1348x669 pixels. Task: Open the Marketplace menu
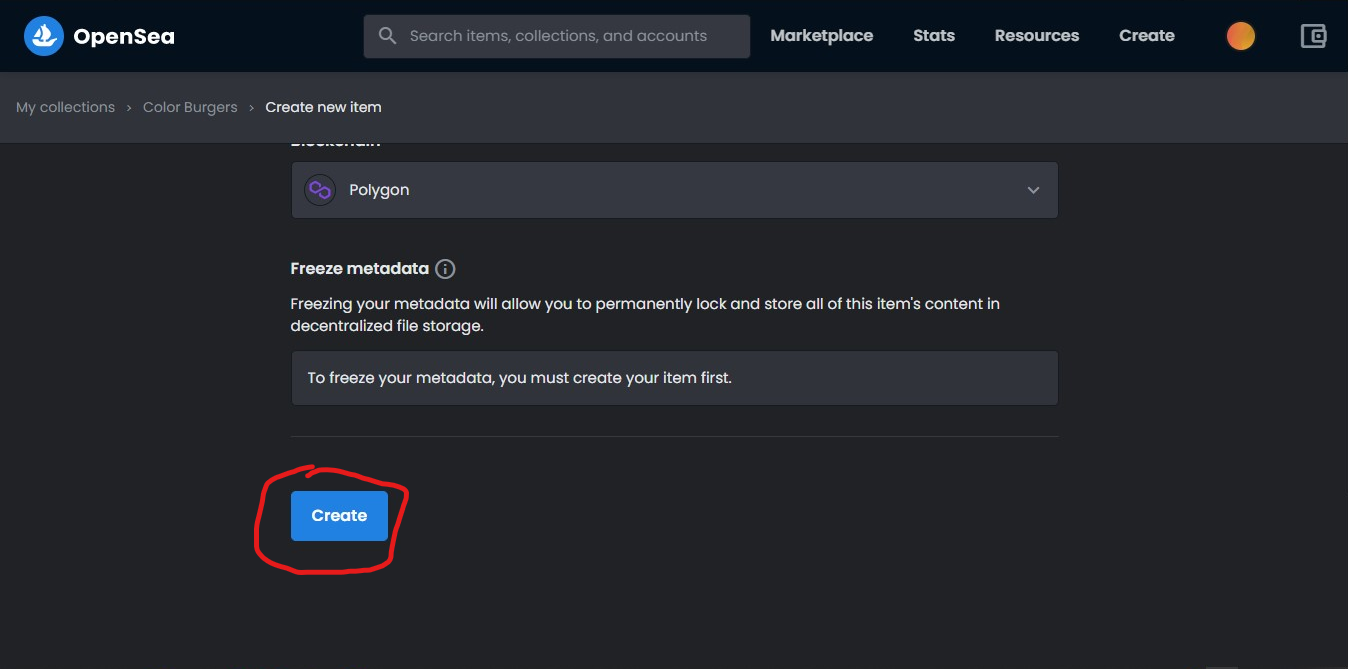pos(822,36)
